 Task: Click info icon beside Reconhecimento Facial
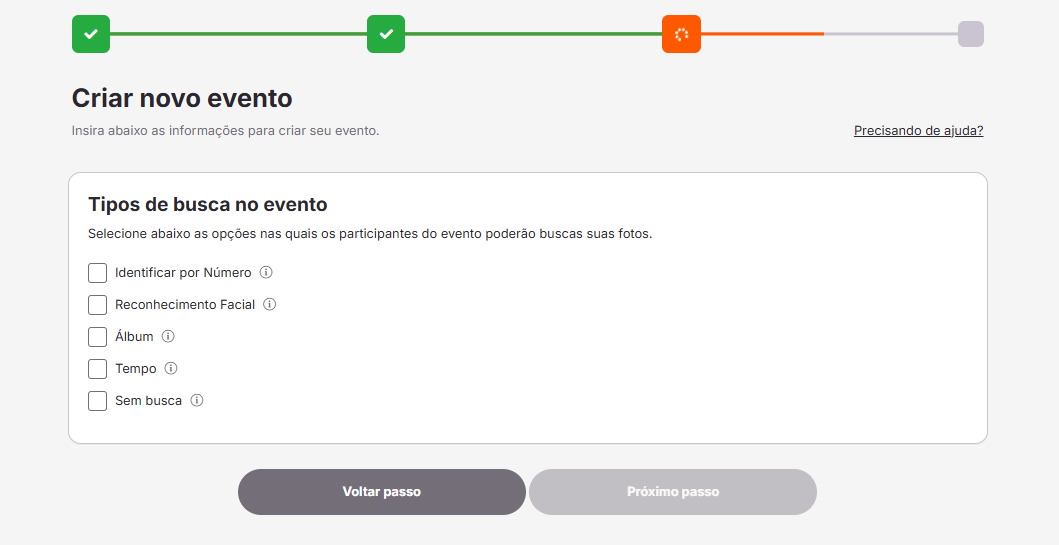(x=270, y=304)
